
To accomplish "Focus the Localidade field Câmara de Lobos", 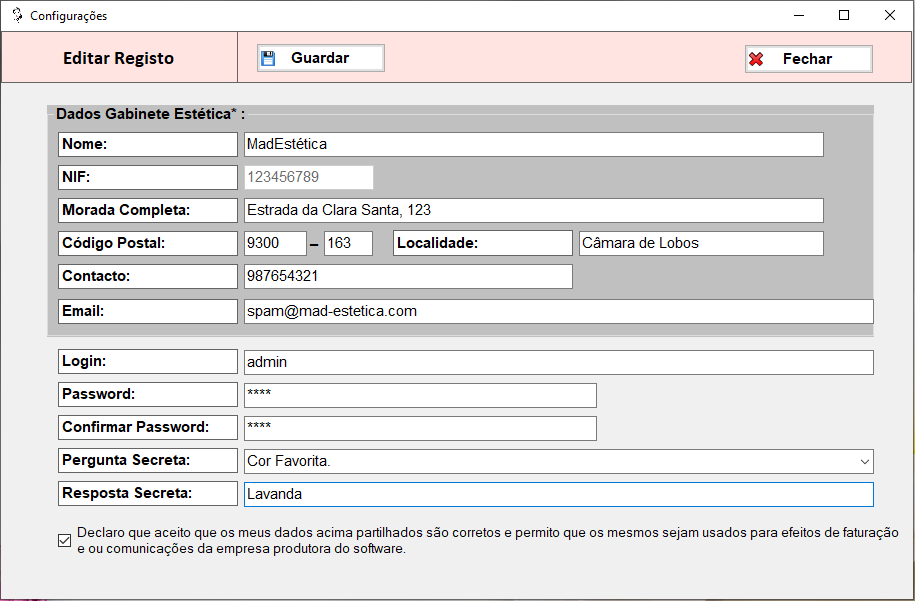I will [701, 243].
